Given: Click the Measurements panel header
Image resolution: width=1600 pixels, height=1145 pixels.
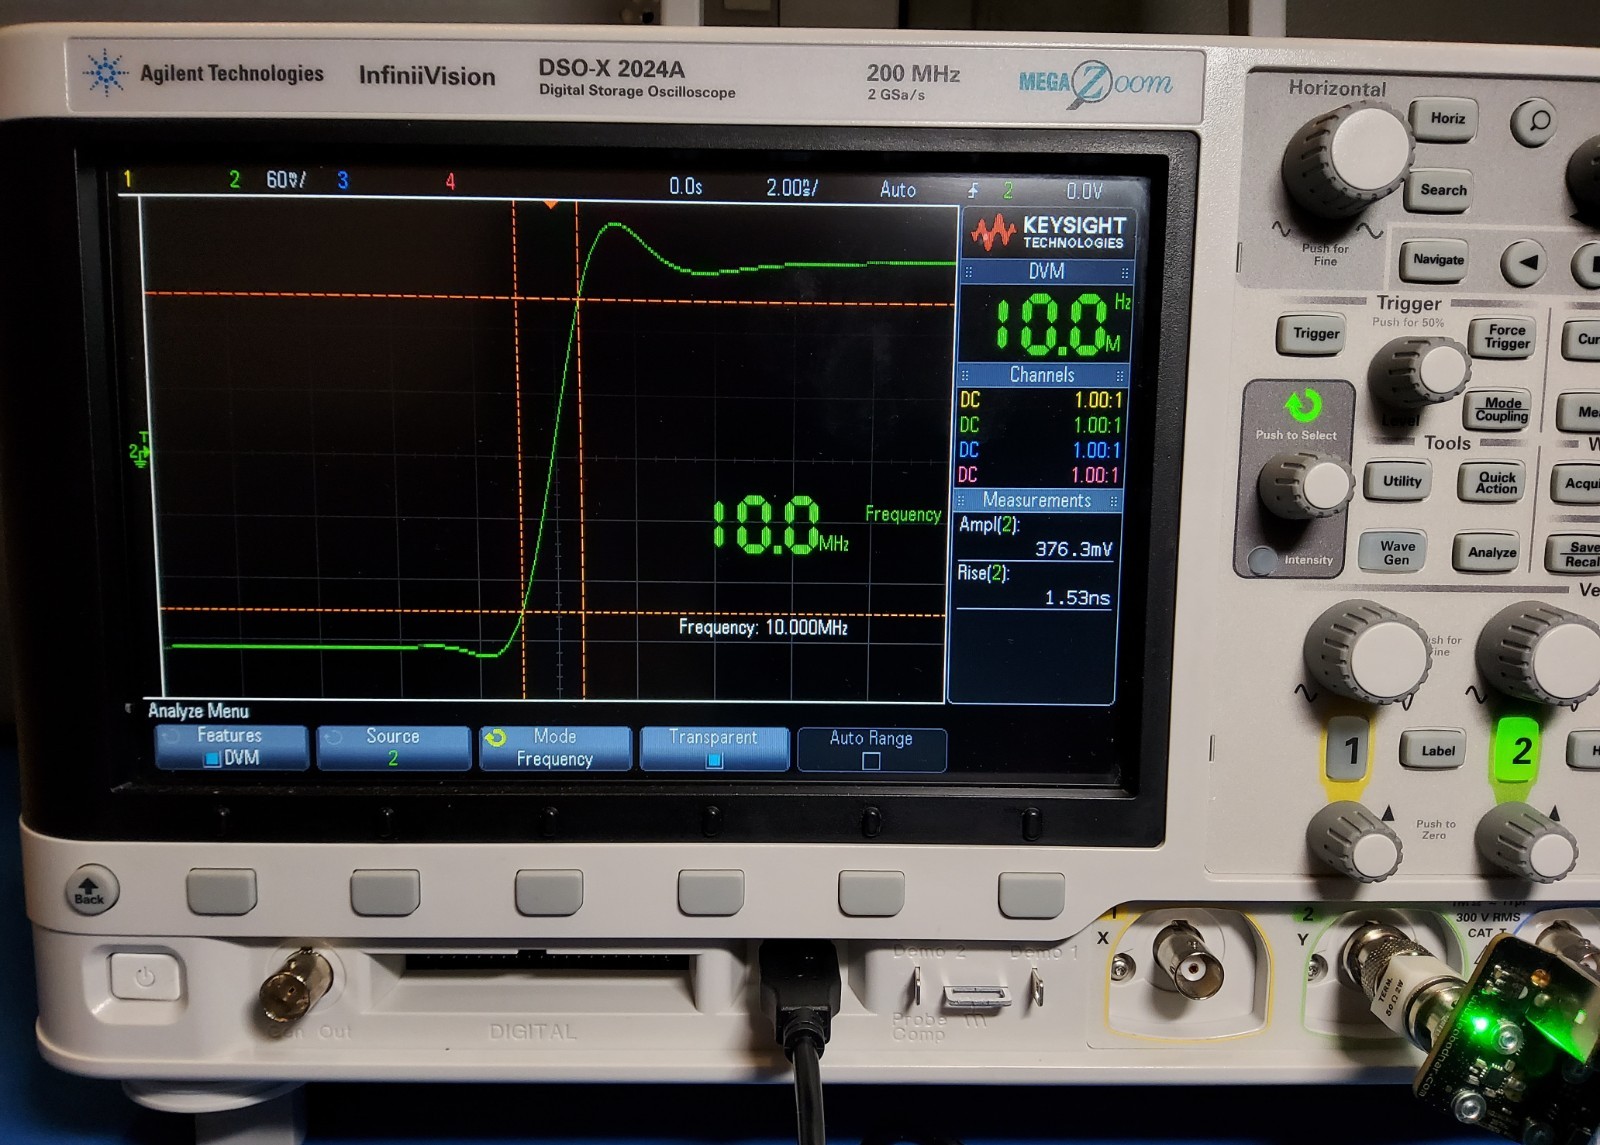Looking at the screenshot, I should coord(1036,500).
